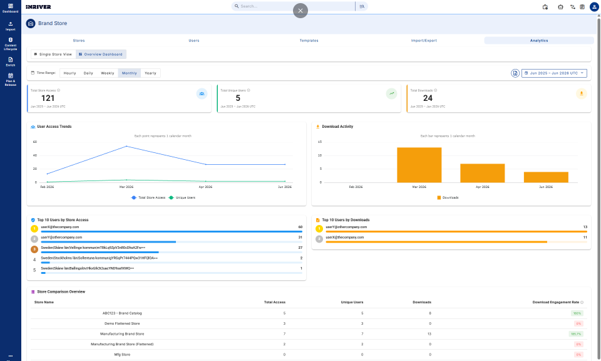Click the Total Downloads value 24

click(x=428, y=98)
